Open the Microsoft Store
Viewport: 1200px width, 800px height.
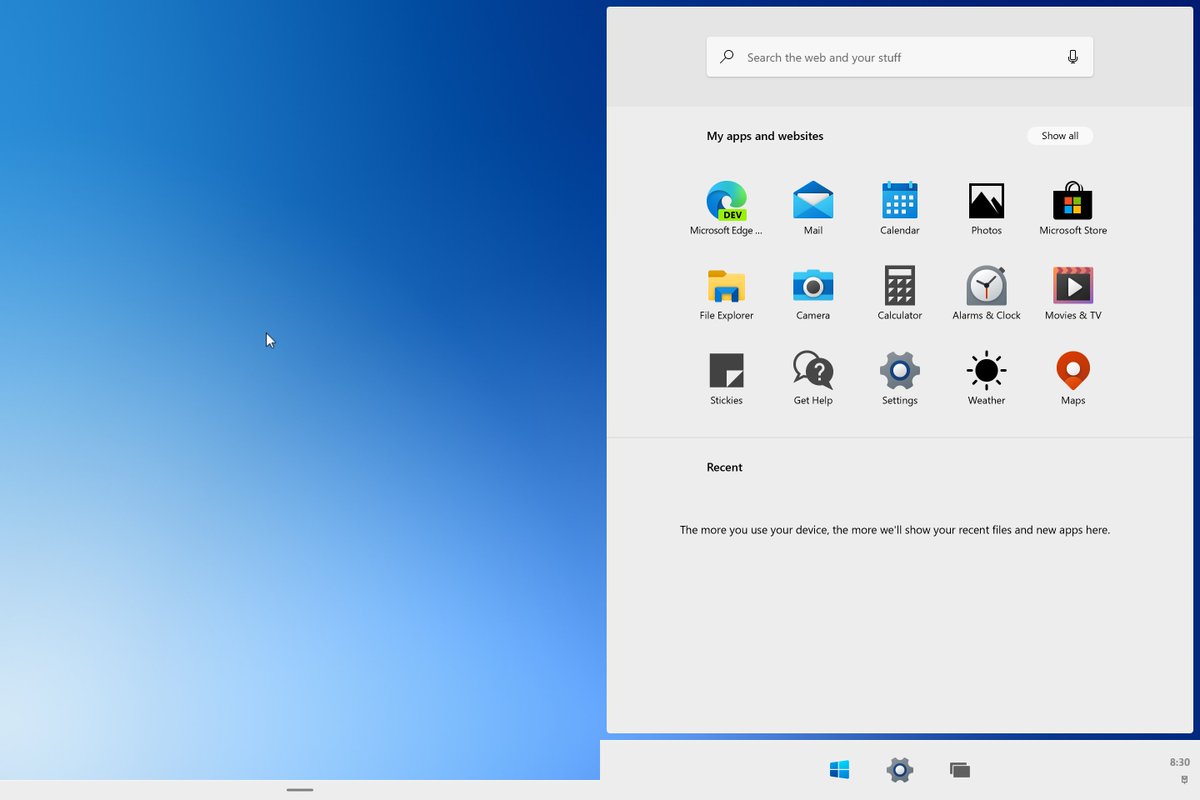click(1072, 200)
